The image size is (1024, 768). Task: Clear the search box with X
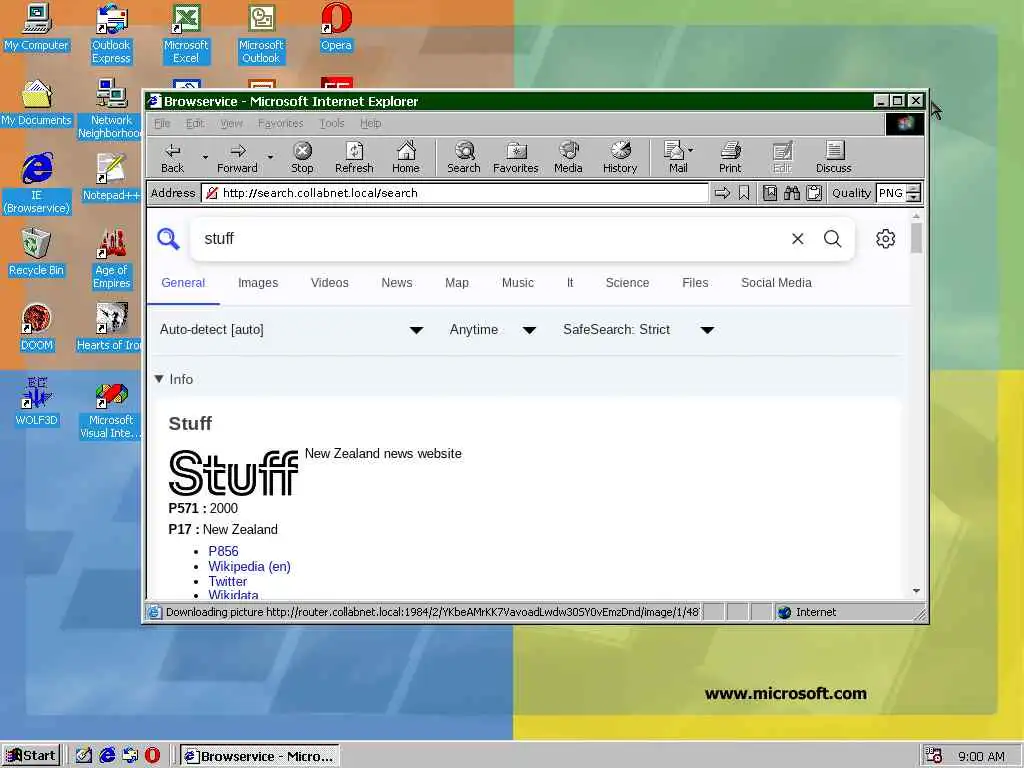coord(797,239)
